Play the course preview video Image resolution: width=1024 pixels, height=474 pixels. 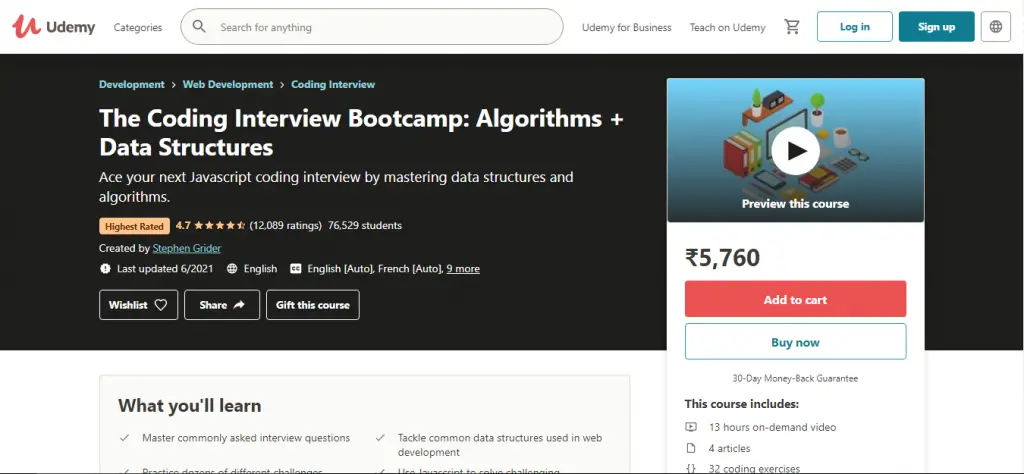(795, 151)
